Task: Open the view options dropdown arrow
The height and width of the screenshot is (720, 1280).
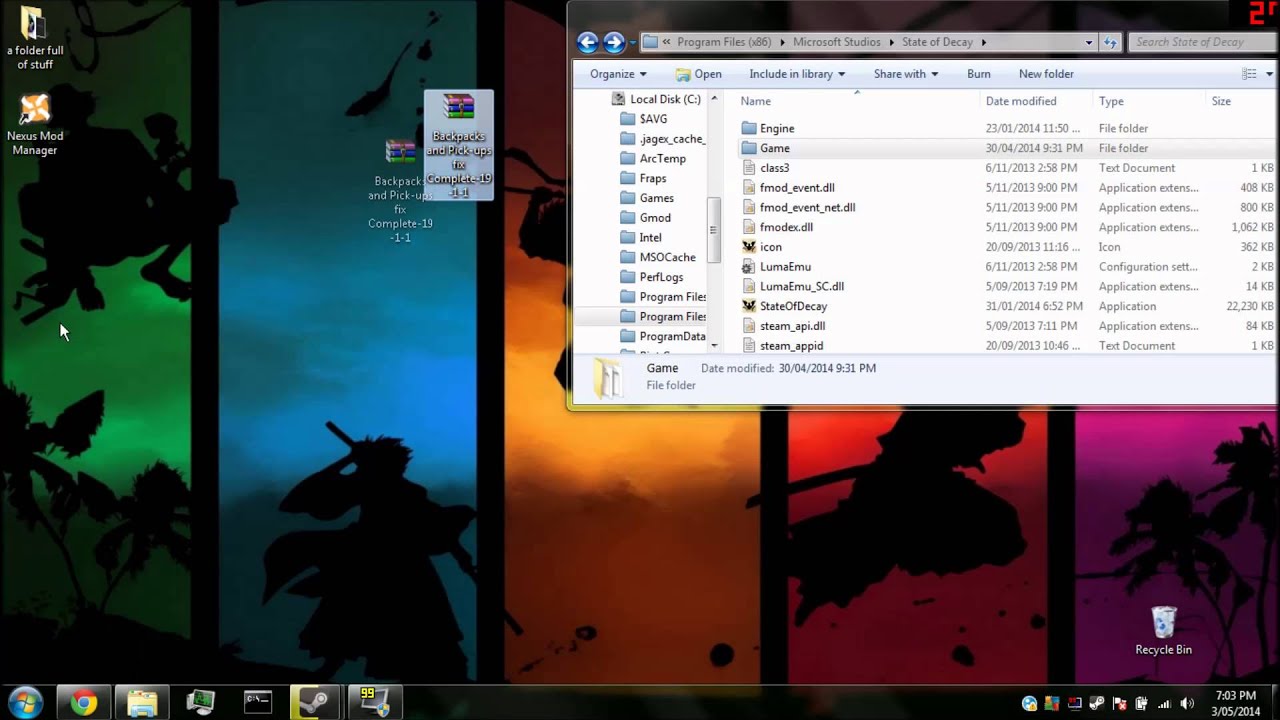Action: pos(1270,74)
